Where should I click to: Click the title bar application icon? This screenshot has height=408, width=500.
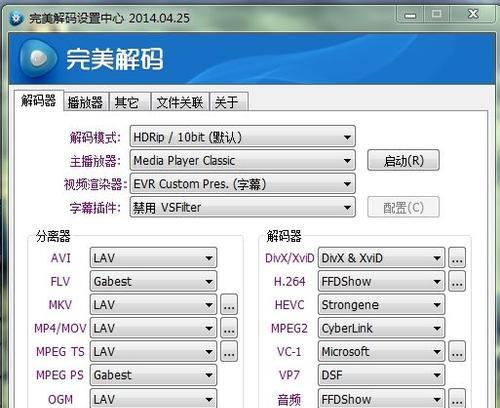[16, 18]
